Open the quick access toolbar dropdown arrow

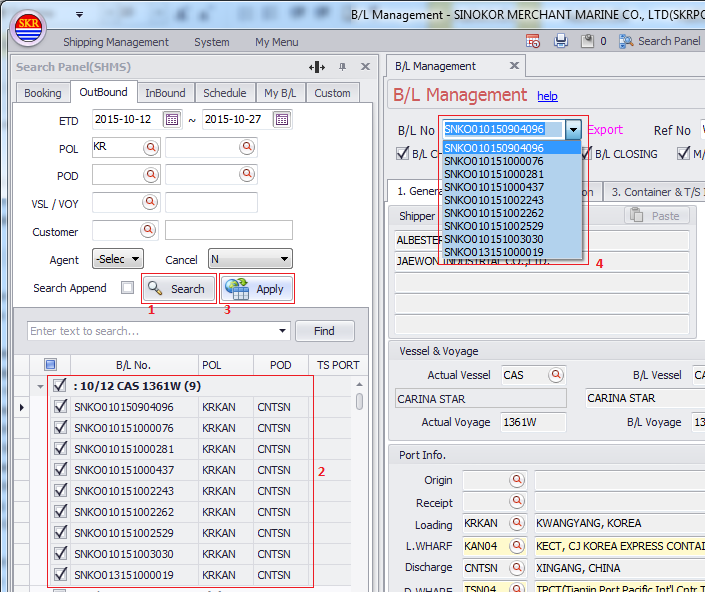pyautogui.click(x=80, y=14)
